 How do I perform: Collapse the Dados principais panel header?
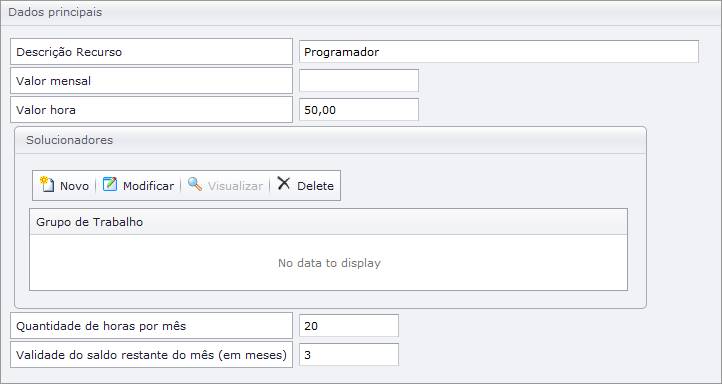pyautogui.click(x=361, y=12)
